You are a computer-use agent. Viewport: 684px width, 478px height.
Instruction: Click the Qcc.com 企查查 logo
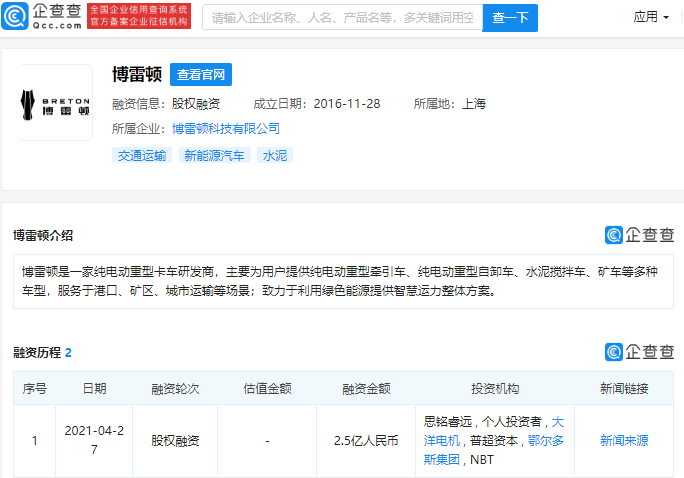[41, 16]
